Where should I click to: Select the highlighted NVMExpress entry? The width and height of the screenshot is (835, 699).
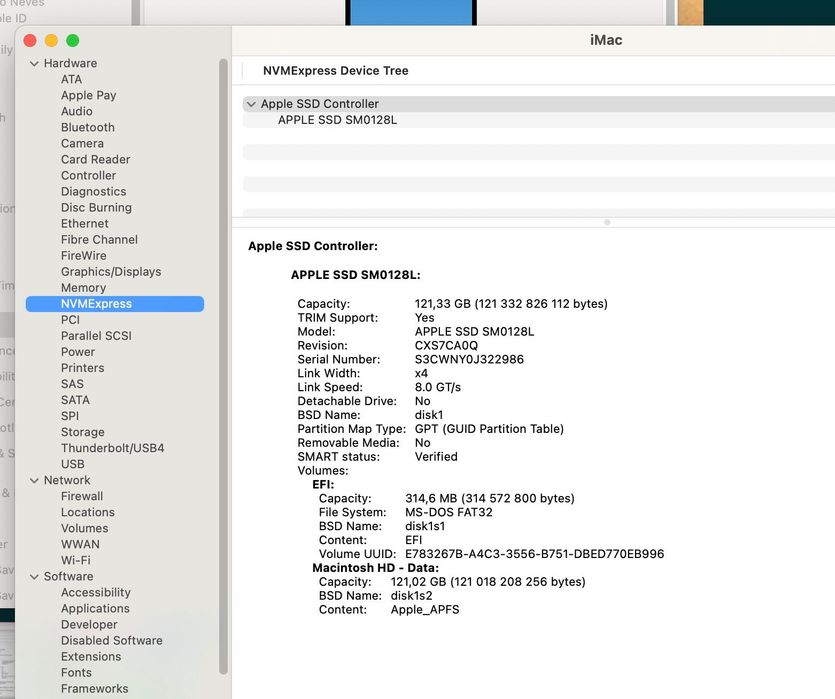tap(114, 303)
